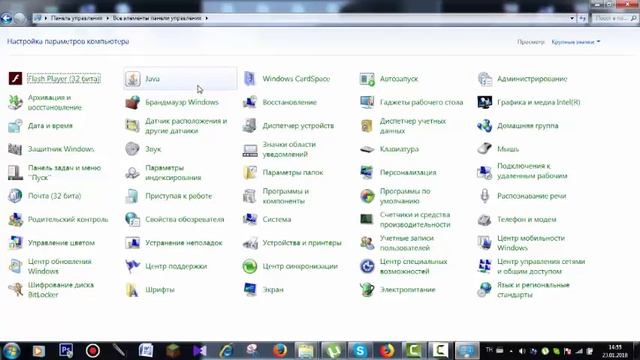640x360 pixels.
Task: Expand the address bar history dropdown arrow
Action: (x=572, y=18)
